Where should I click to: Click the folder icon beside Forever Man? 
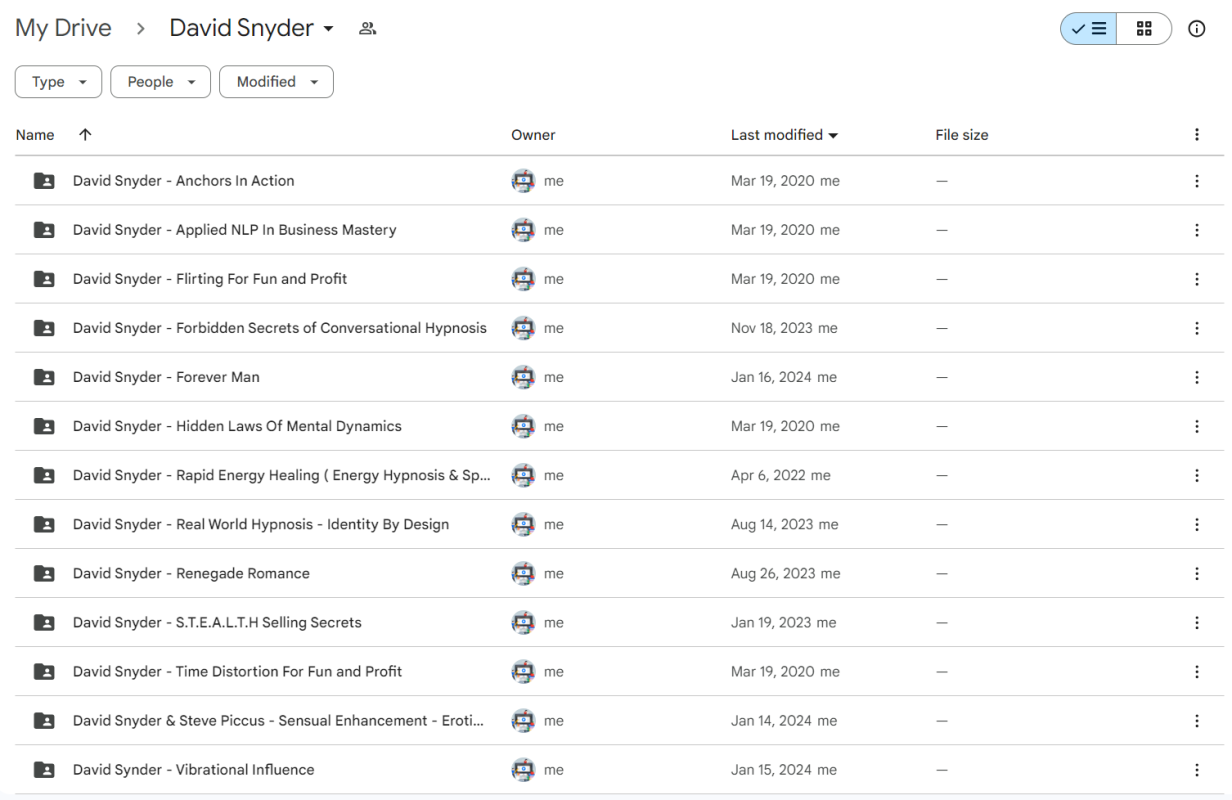[x=43, y=377]
